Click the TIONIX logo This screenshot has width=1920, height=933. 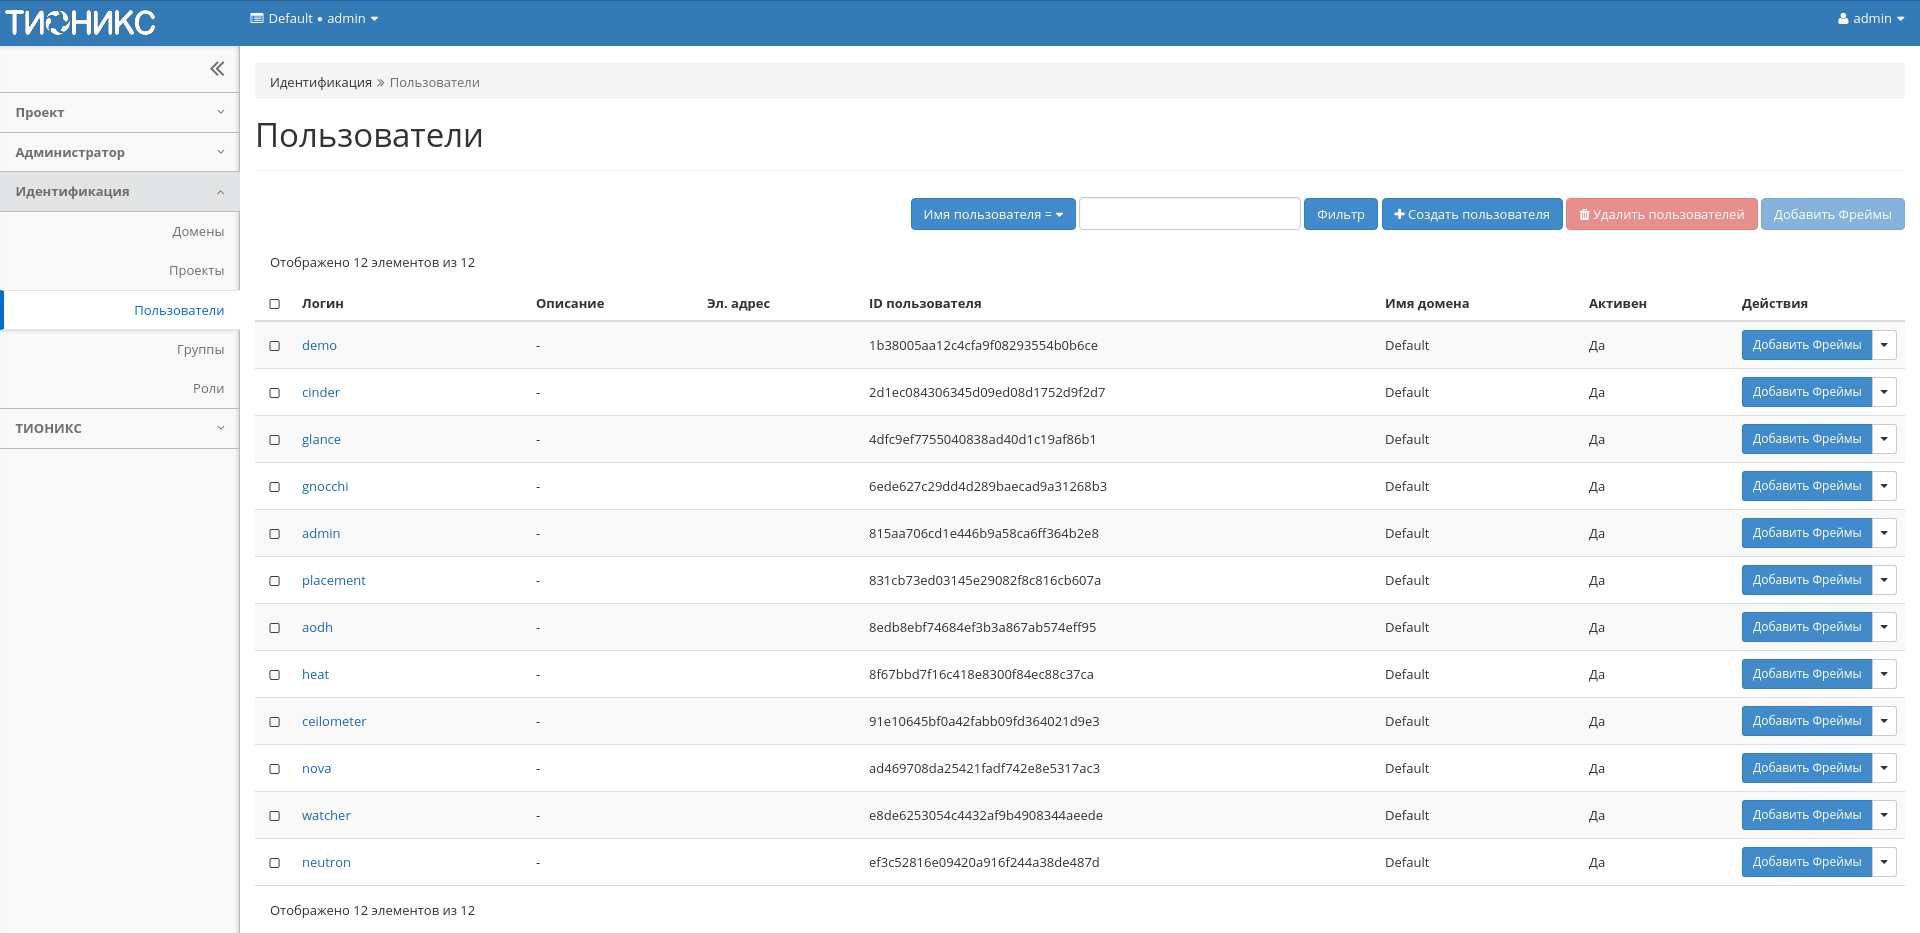click(81, 22)
